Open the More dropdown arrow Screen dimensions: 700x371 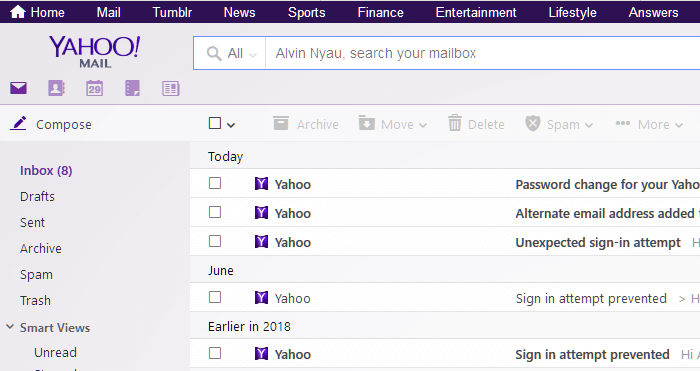(x=679, y=125)
